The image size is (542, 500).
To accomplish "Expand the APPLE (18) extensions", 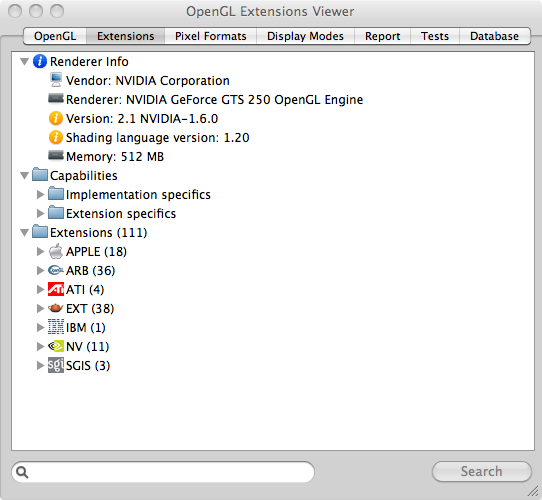I will (40, 251).
